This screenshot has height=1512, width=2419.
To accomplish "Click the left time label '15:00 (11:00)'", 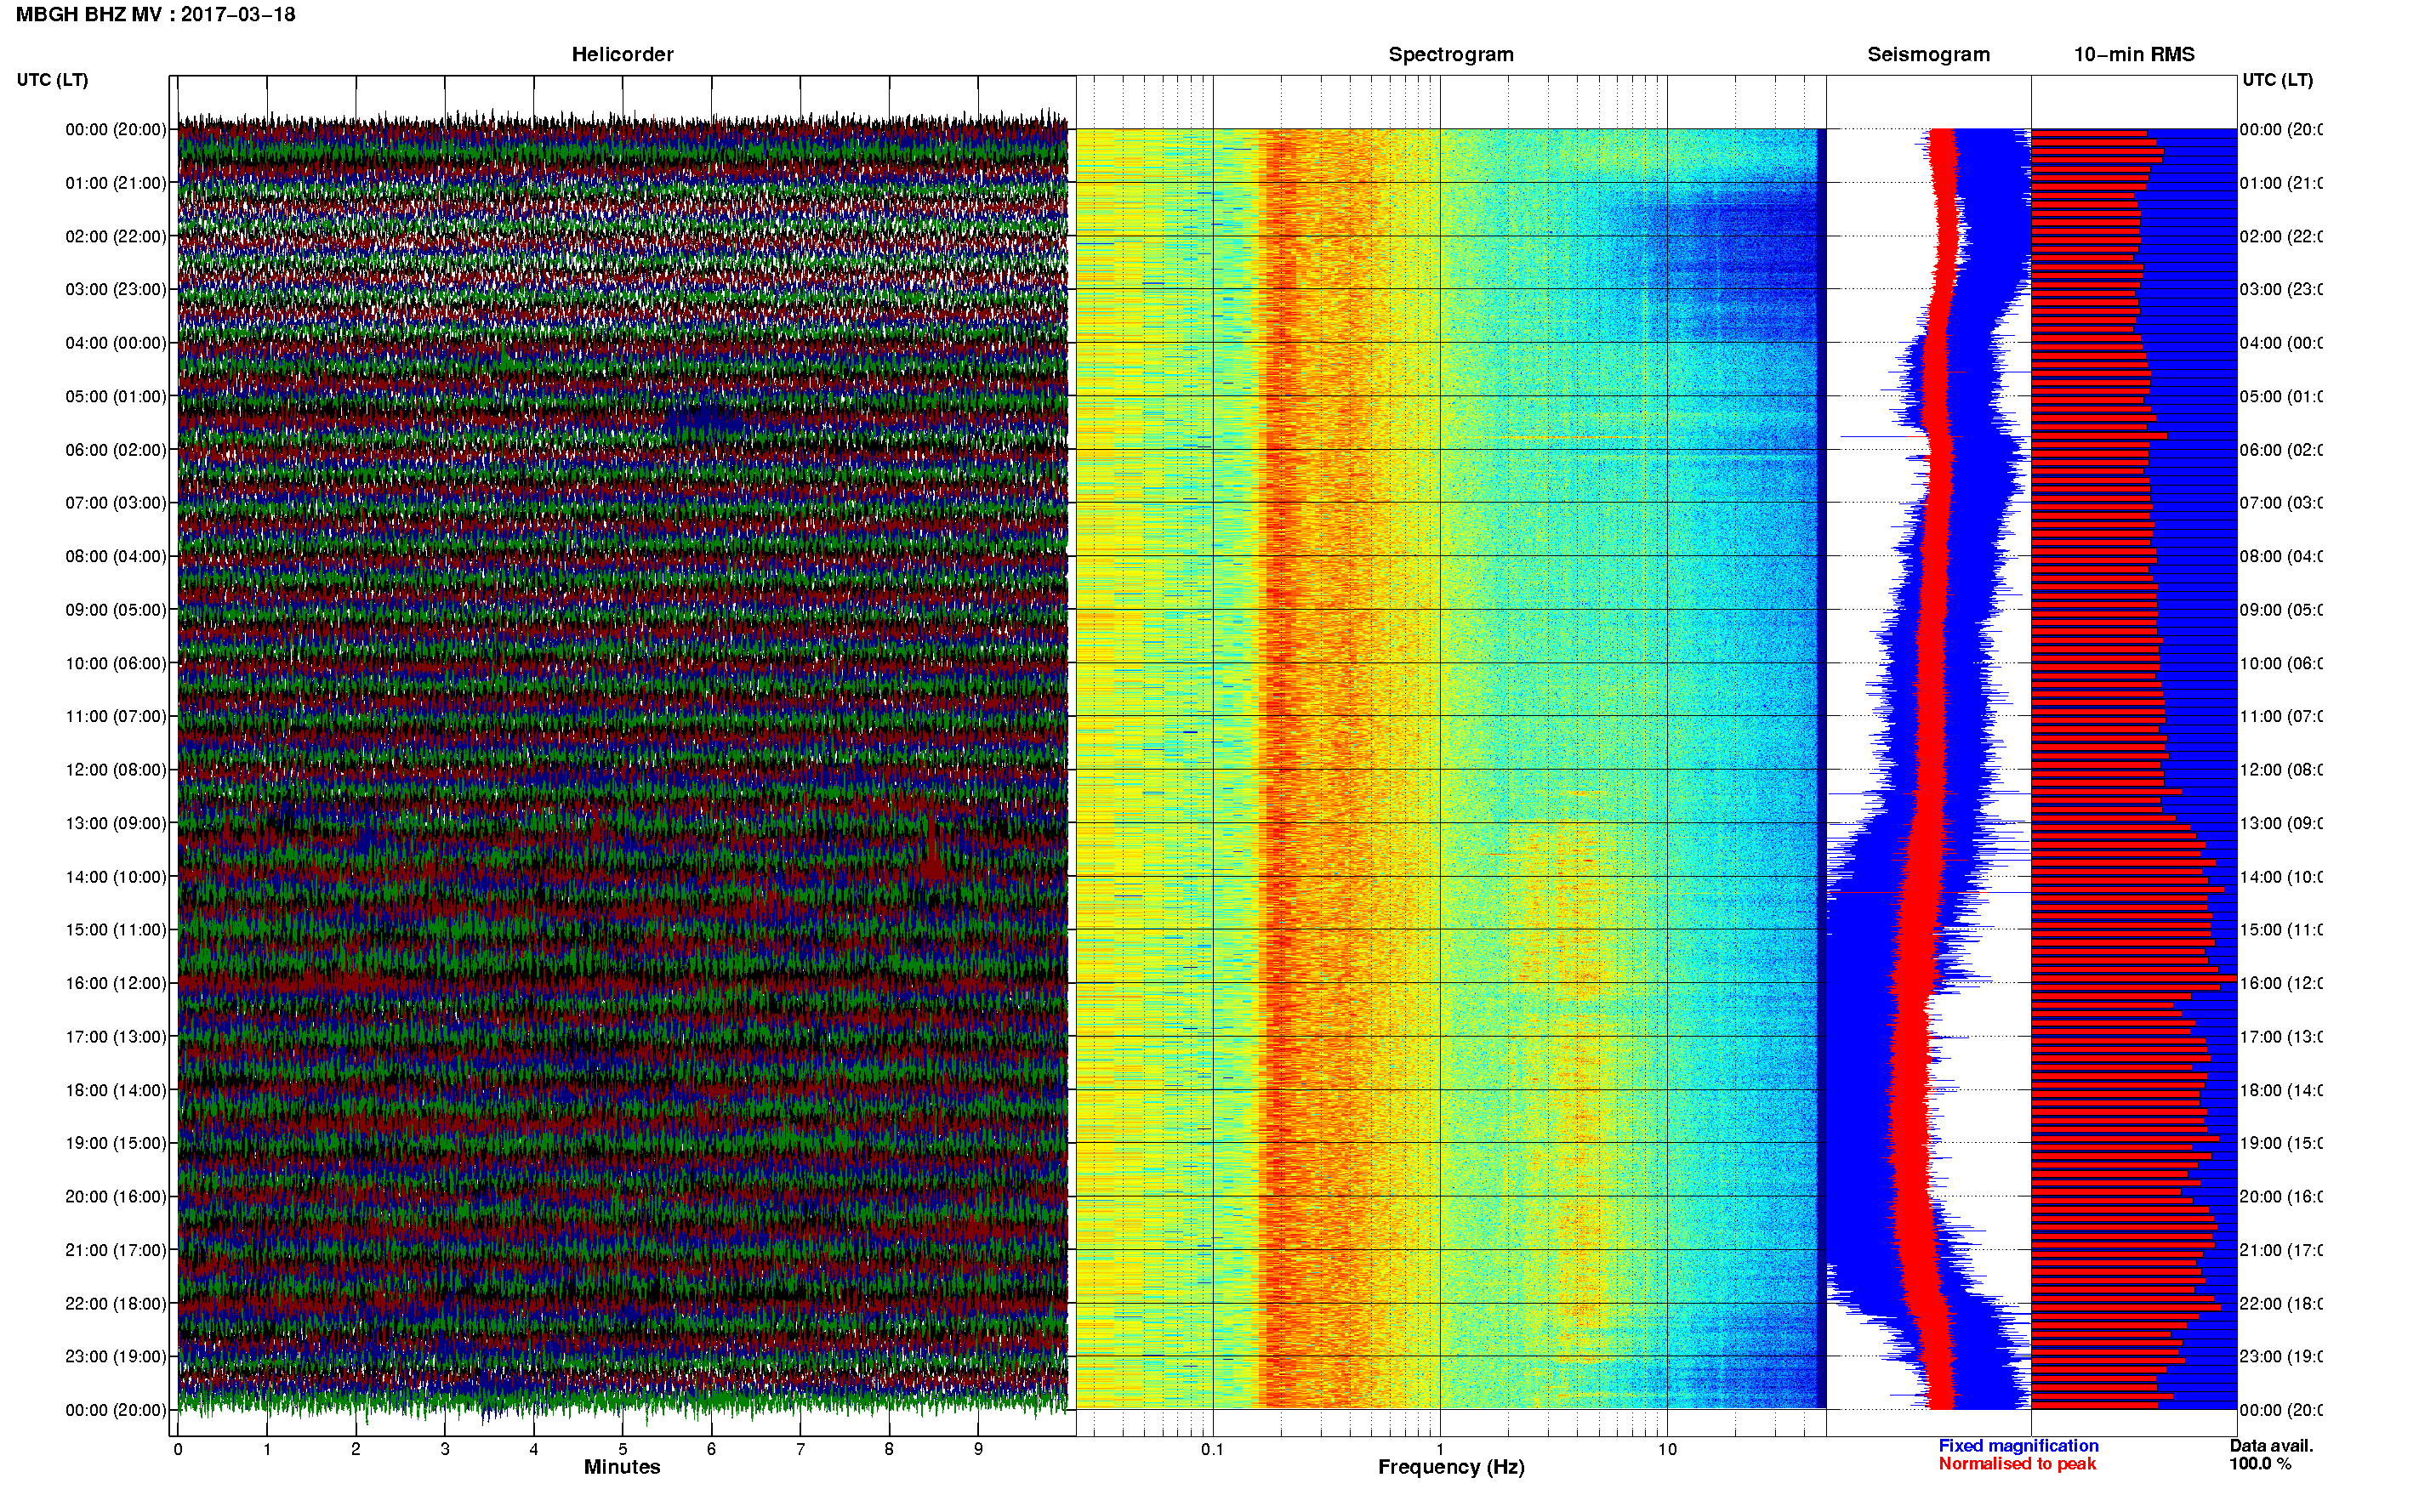I will click(x=116, y=929).
